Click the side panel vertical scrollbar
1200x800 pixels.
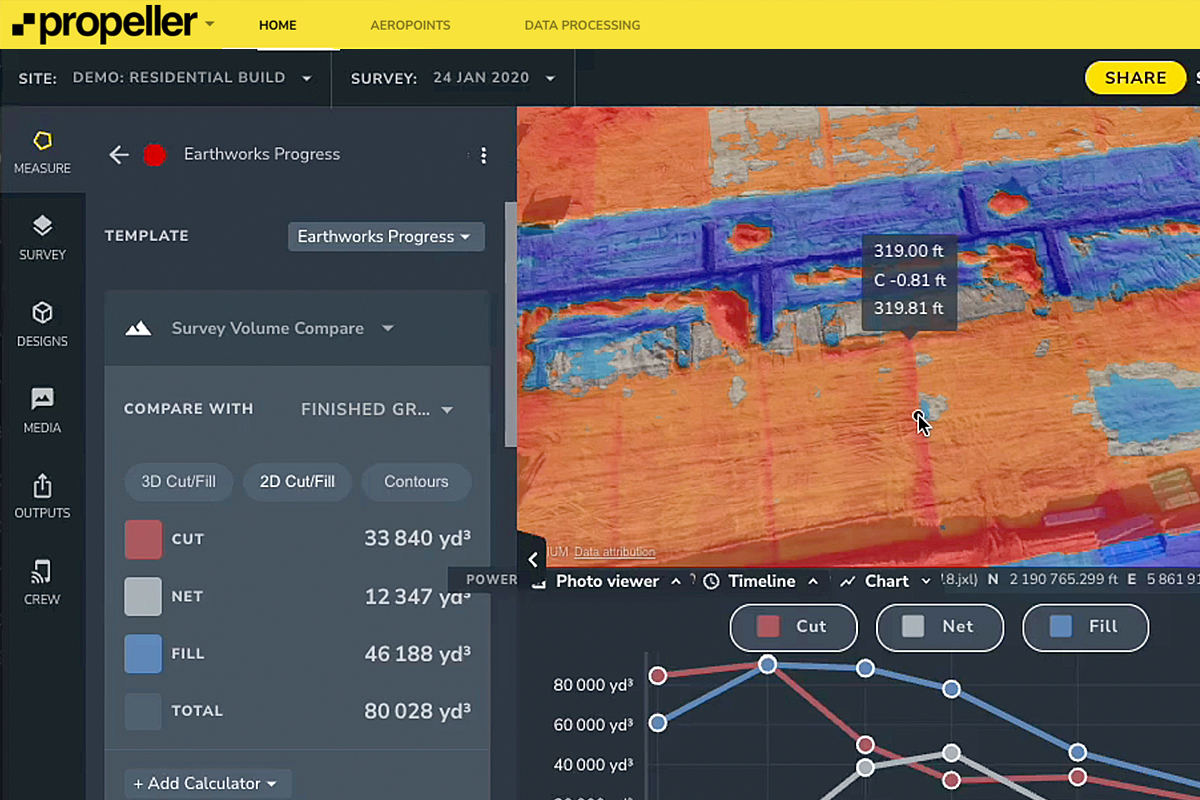[510, 323]
